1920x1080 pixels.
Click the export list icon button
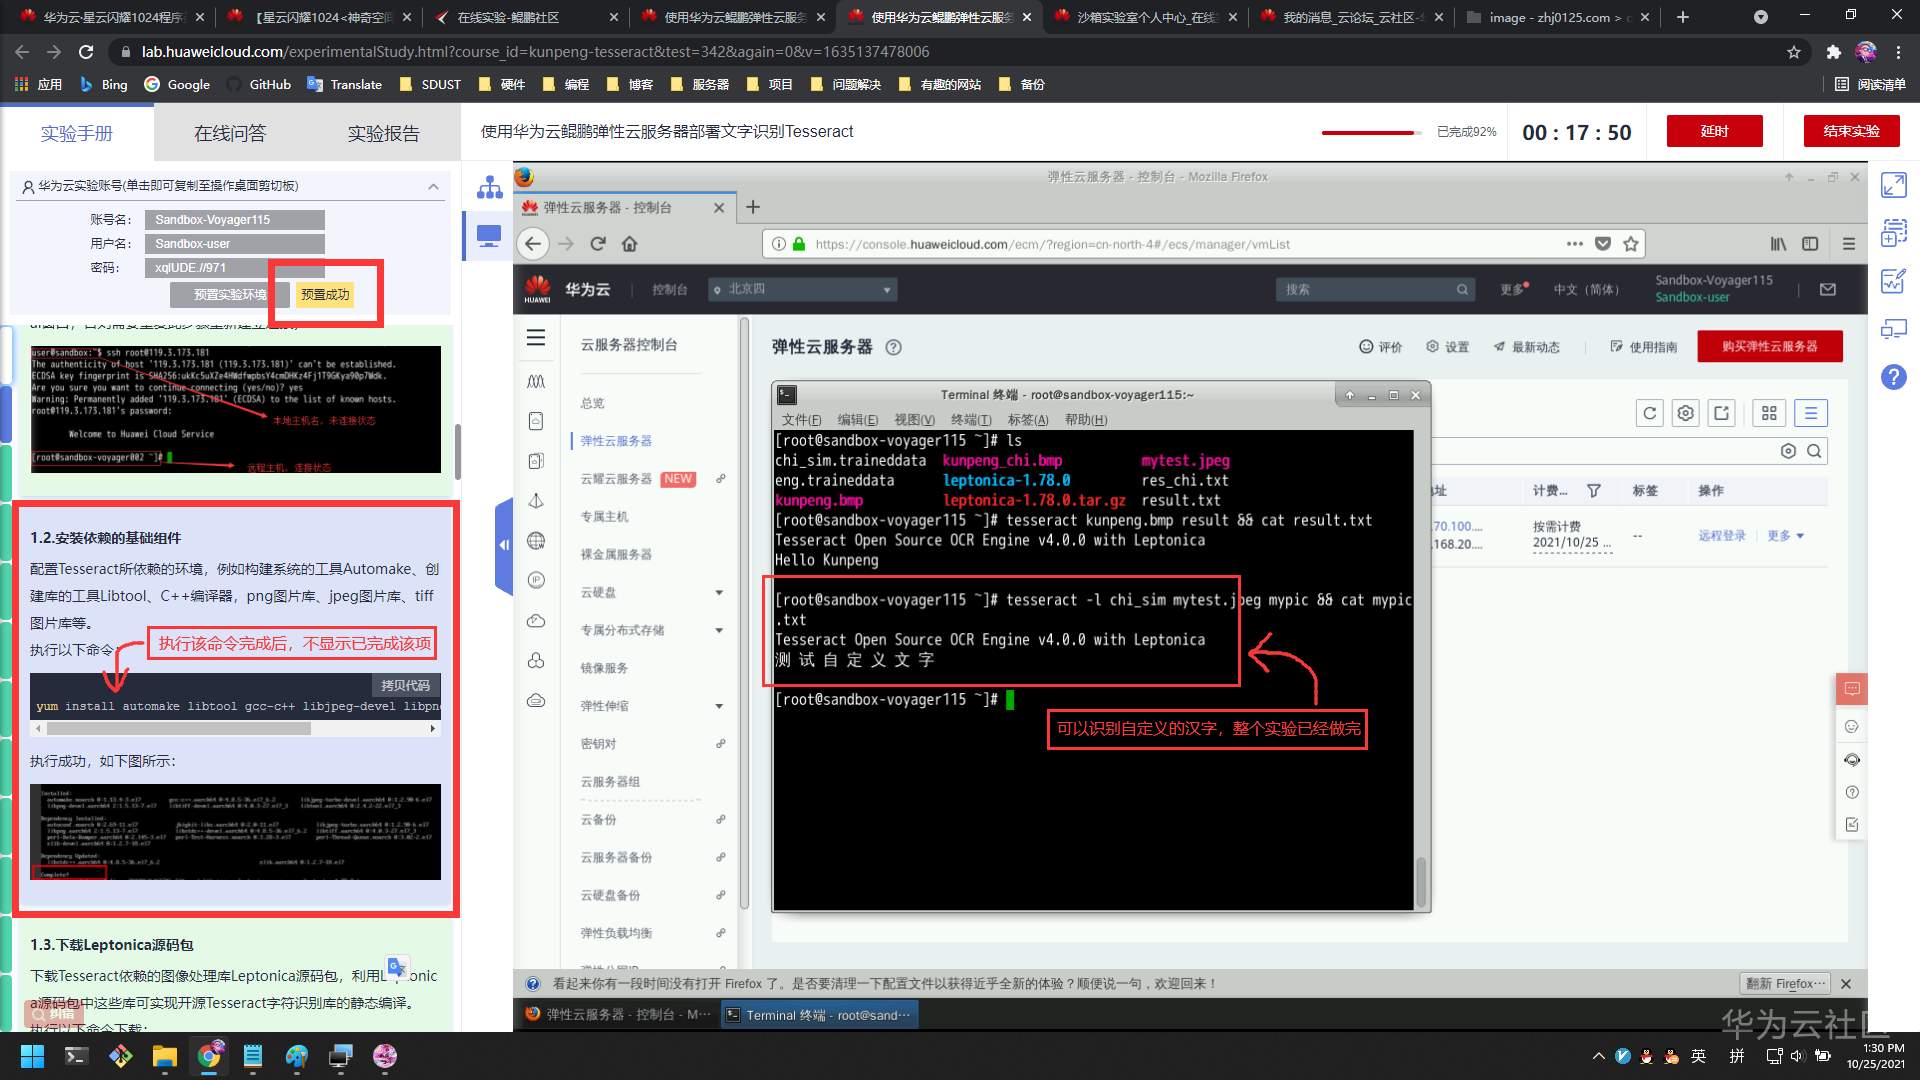1722,413
